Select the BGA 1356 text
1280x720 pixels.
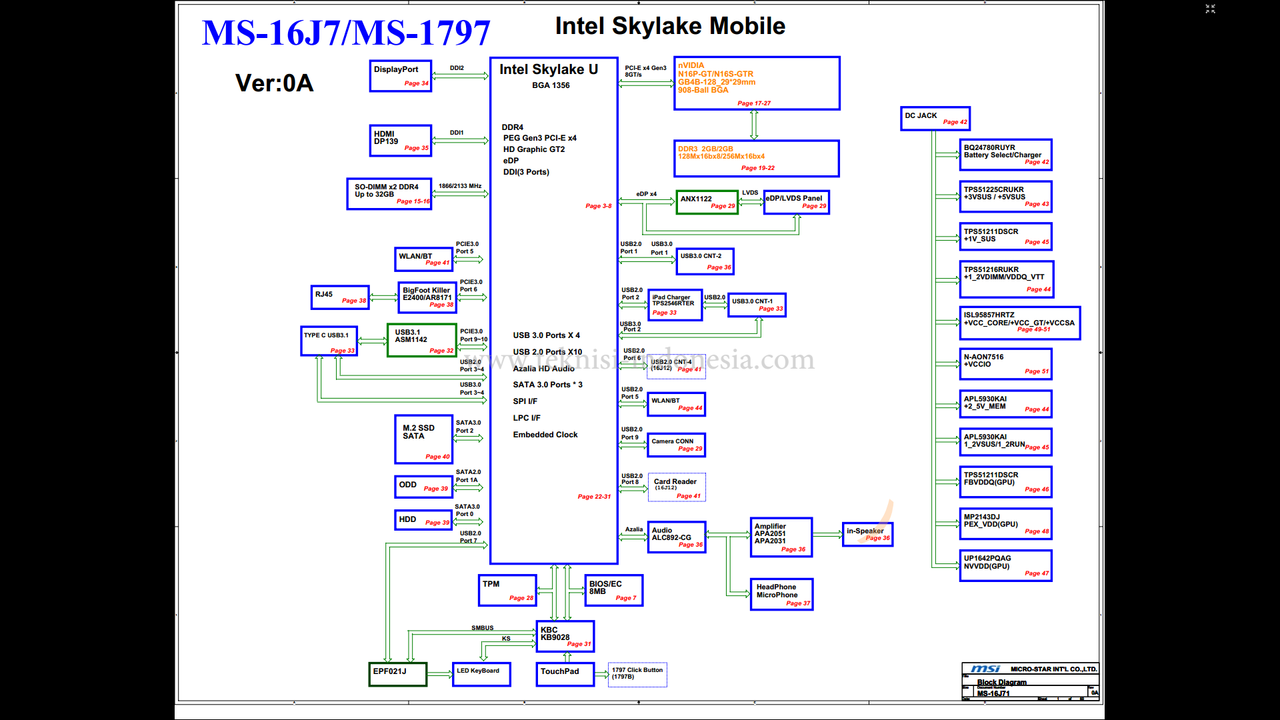click(x=551, y=86)
